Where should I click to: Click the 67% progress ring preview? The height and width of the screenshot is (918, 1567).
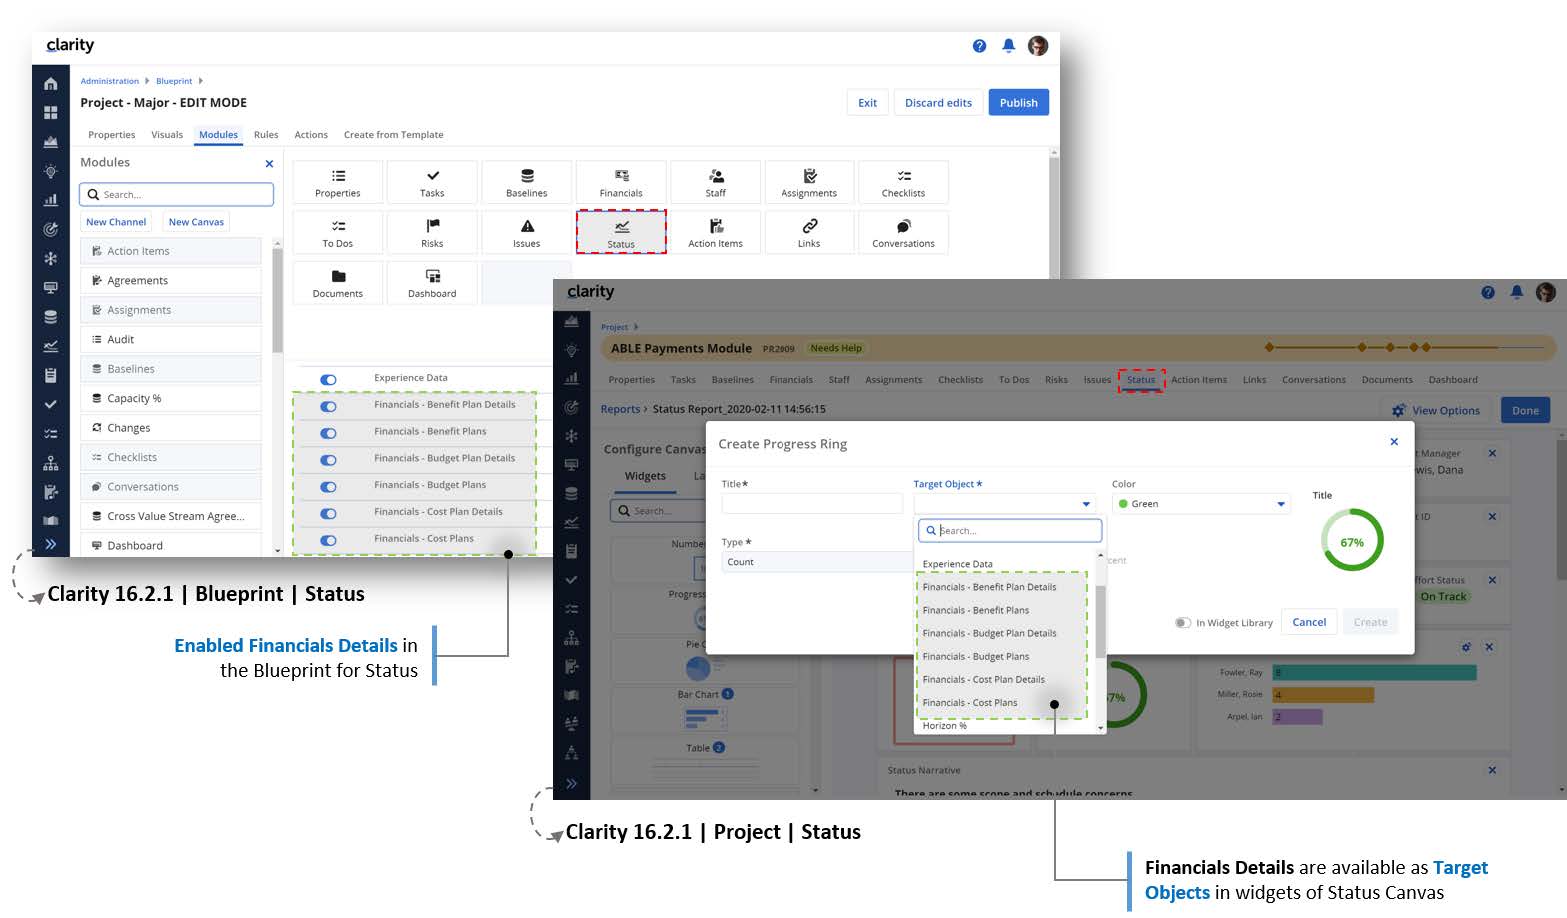pyautogui.click(x=1352, y=542)
